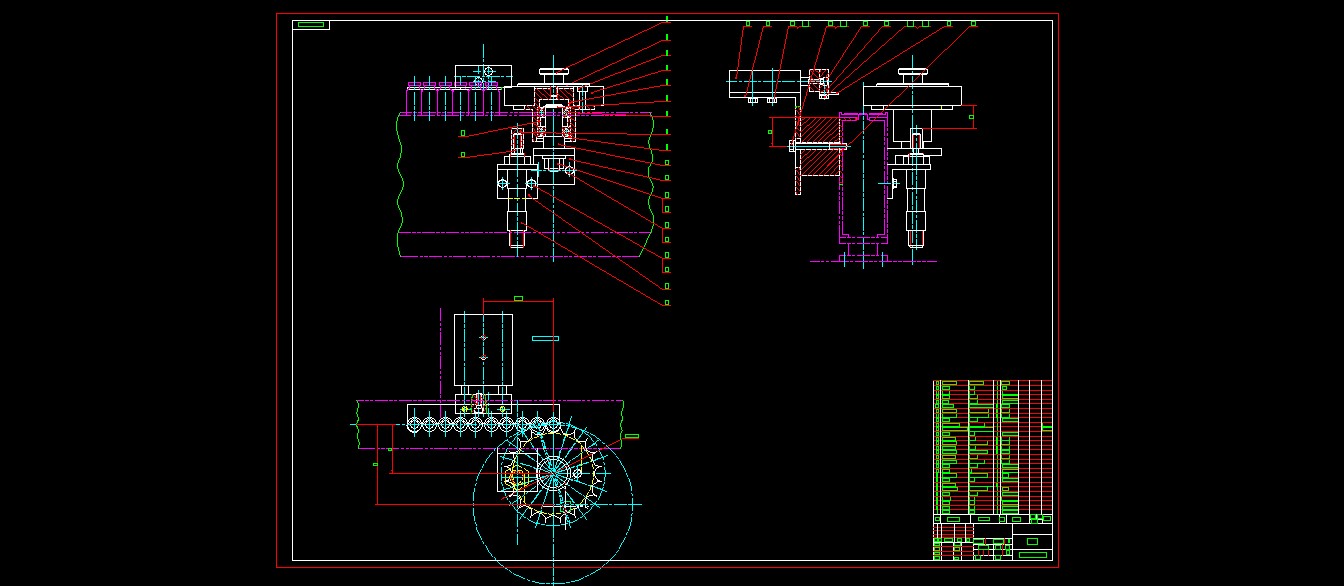Screen dimensions: 1344x586
Task: Select the sprocket wheel's center hub
Action: [x=553, y=471]
